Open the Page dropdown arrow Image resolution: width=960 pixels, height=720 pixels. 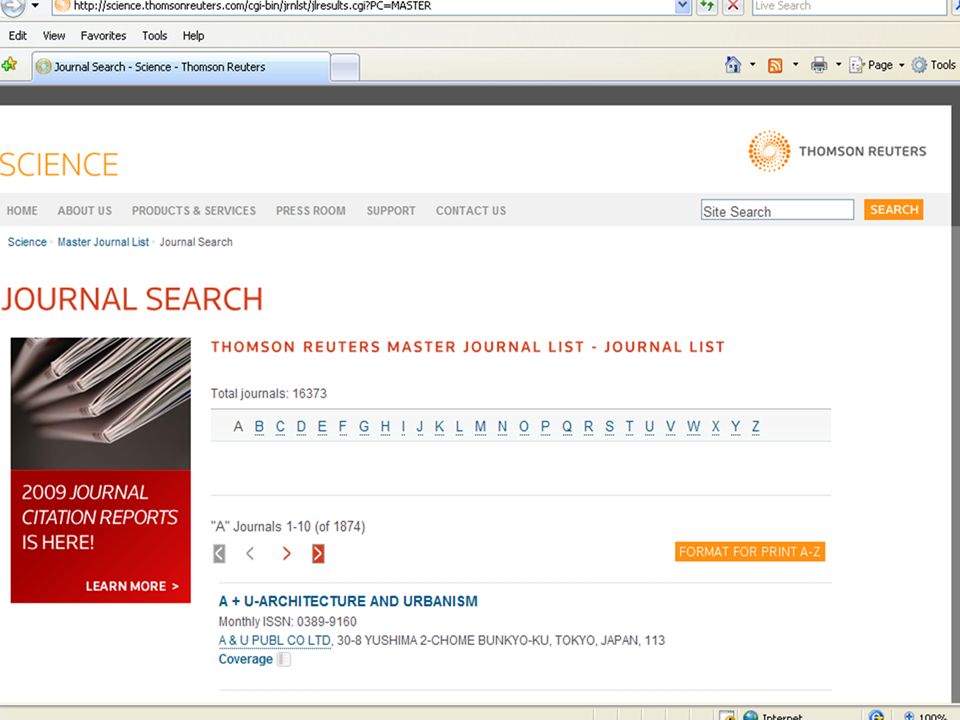pos(901,66)
